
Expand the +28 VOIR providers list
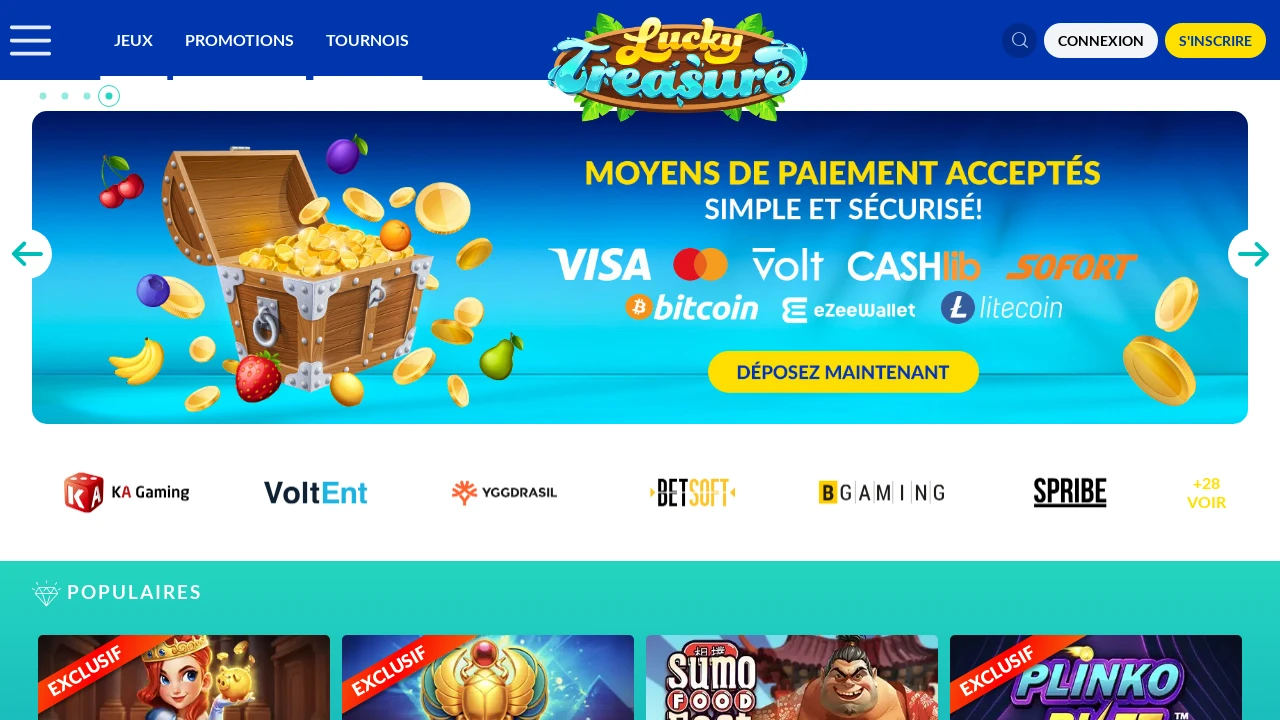[1207, 493]
